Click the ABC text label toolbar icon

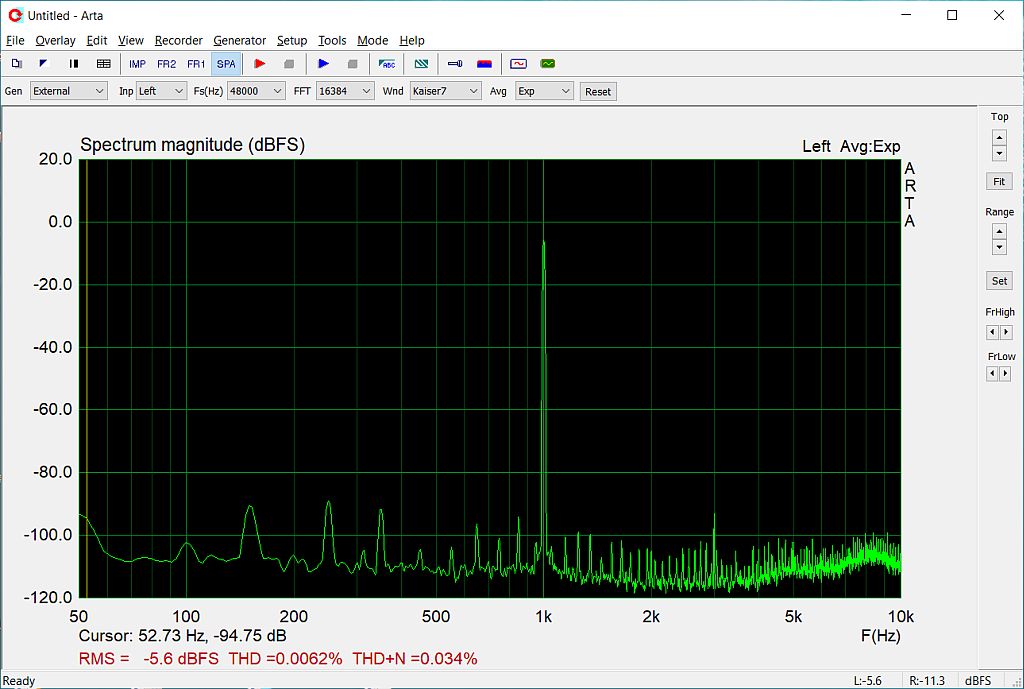387,63
